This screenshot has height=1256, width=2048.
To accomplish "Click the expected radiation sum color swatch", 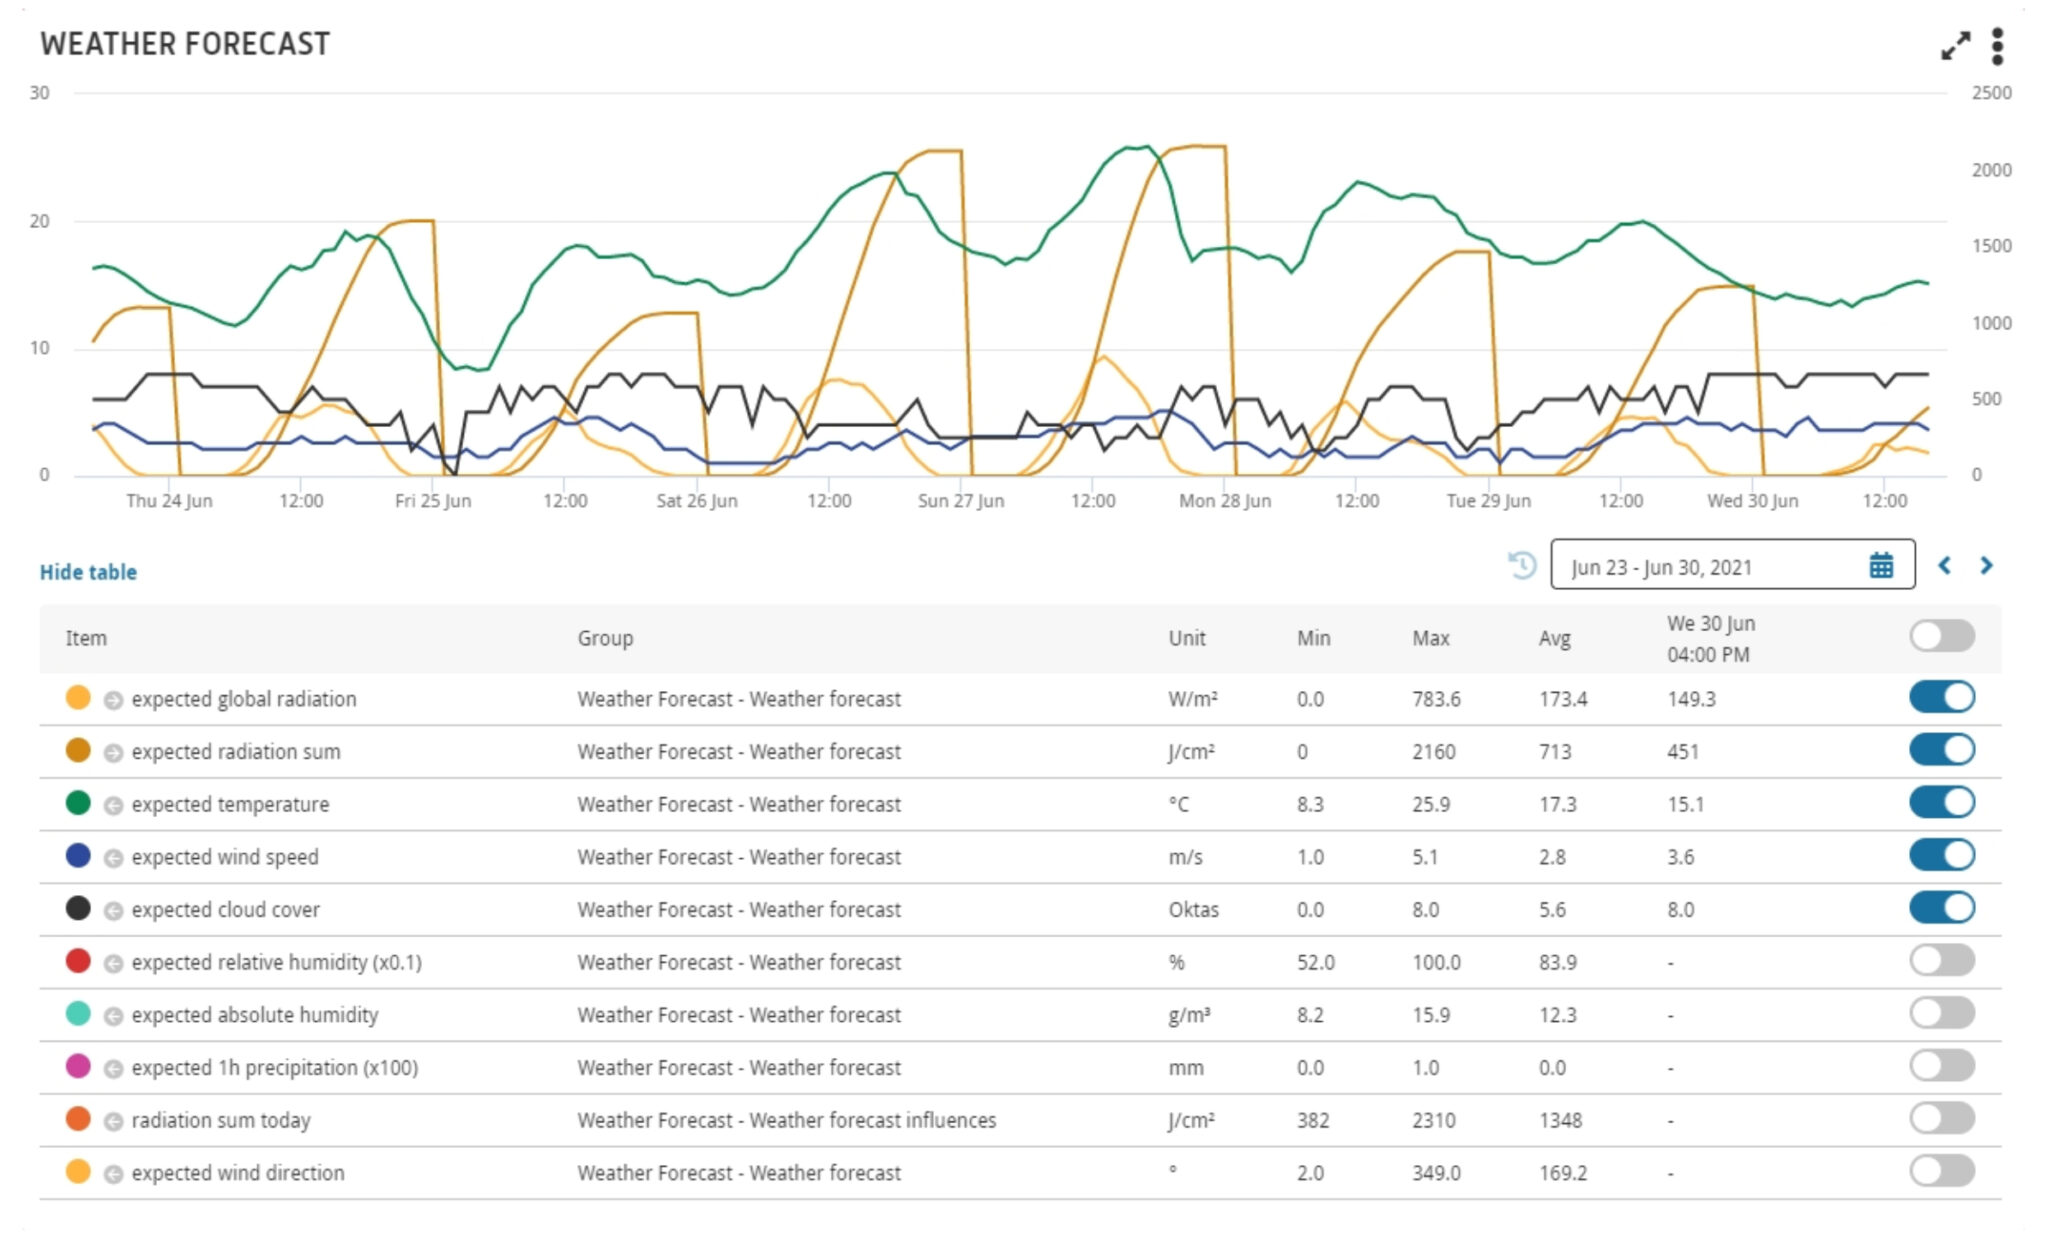I will pos(78,750).
